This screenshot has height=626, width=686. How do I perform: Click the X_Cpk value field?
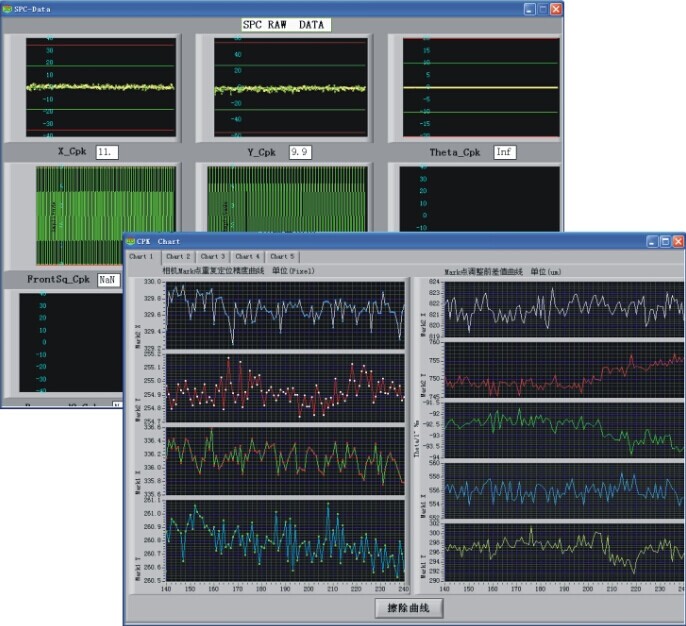coord(107,153)
